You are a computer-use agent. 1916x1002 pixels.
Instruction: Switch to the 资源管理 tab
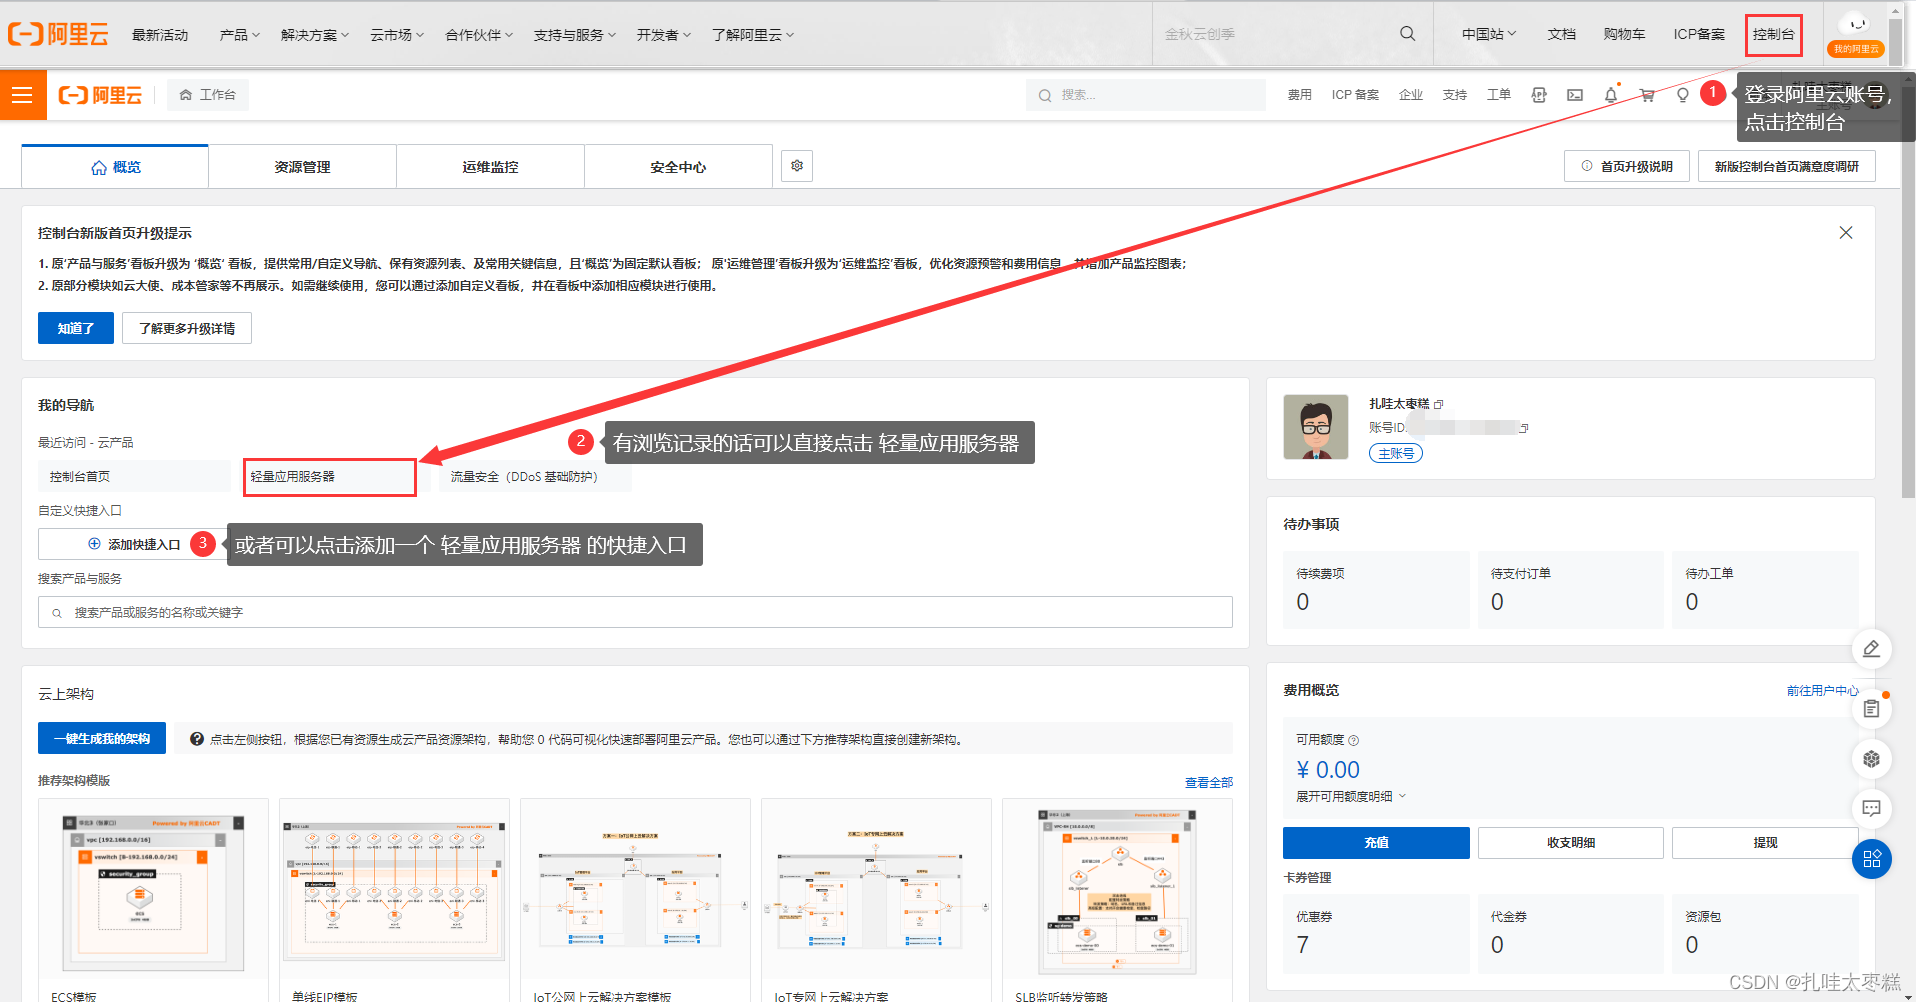pos(302,167)
